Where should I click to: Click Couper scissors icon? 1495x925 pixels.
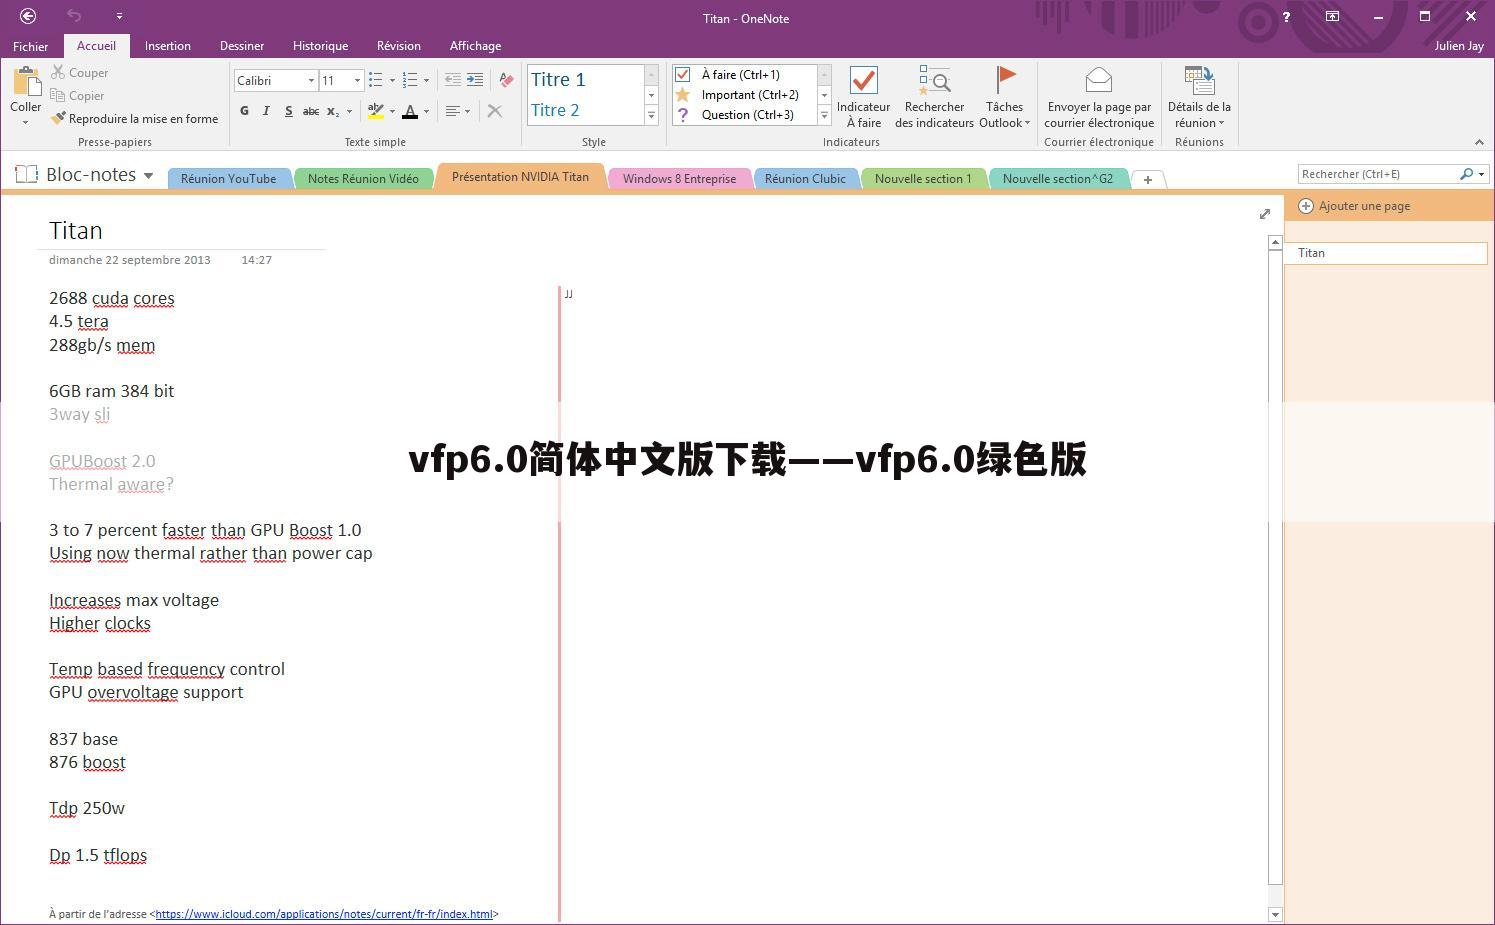click(x=58, y=72)
